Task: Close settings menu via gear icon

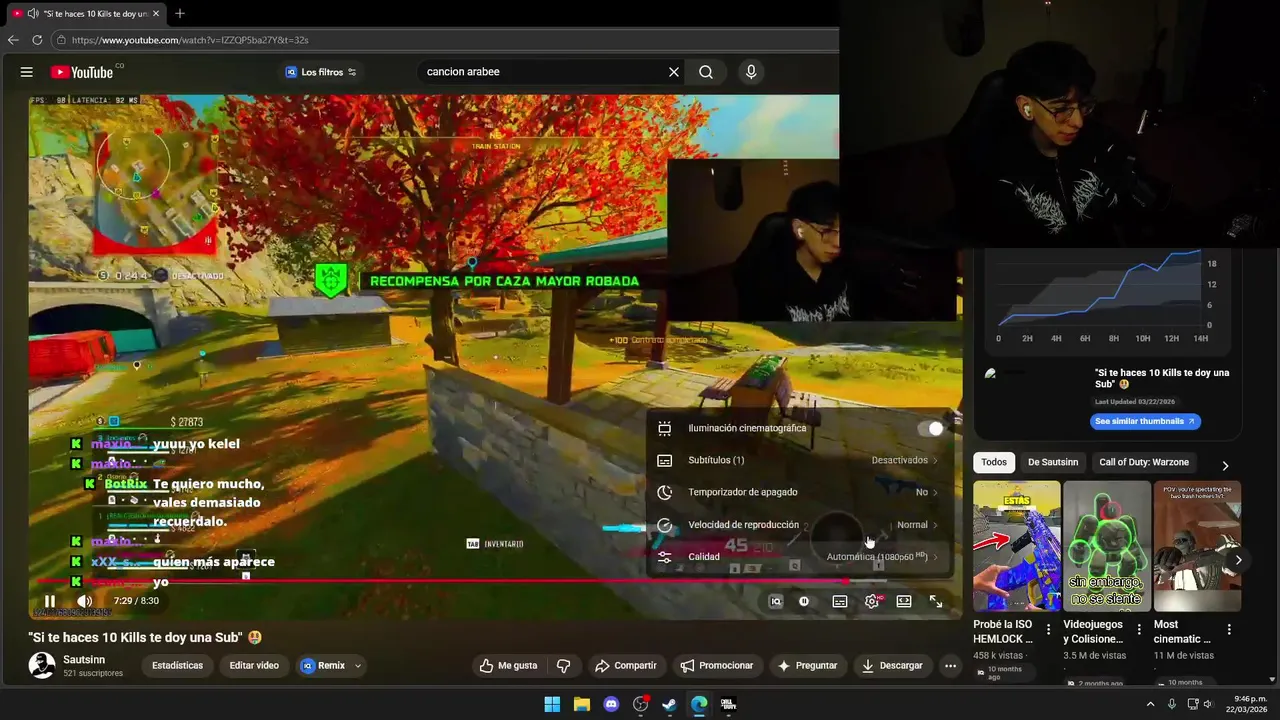Action: pos(872,601)
